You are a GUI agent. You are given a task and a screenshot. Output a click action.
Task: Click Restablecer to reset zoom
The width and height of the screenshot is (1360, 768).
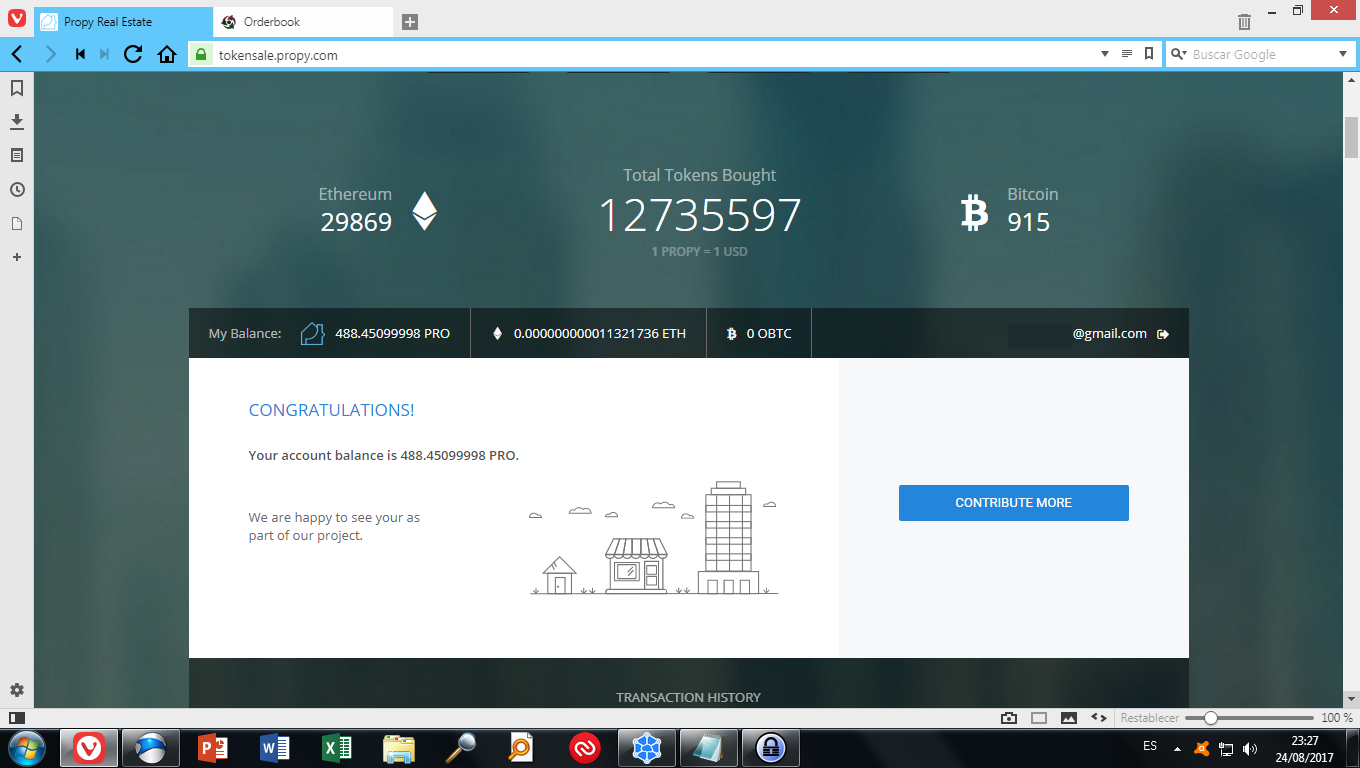click(x=1149, y=718)
